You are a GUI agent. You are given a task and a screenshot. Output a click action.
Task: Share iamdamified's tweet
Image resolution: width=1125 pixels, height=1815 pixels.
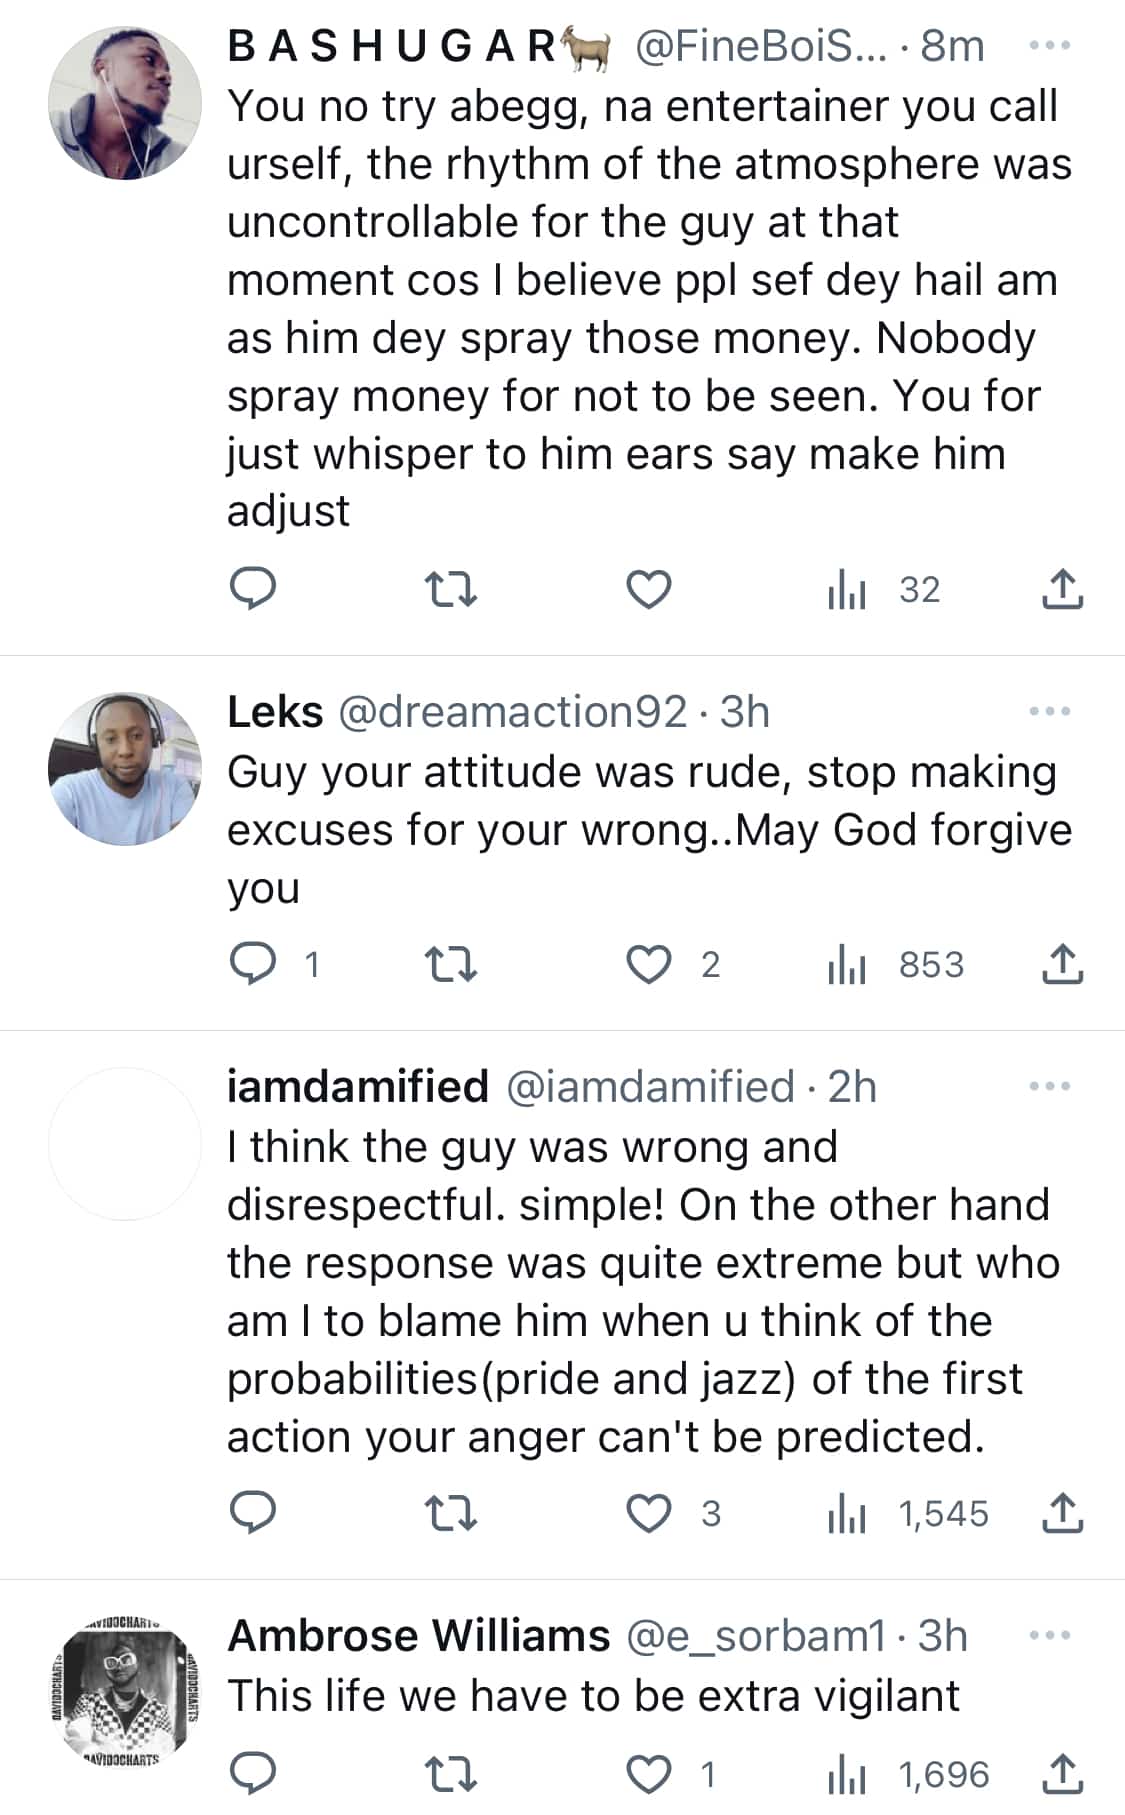coord(1062,1513)
